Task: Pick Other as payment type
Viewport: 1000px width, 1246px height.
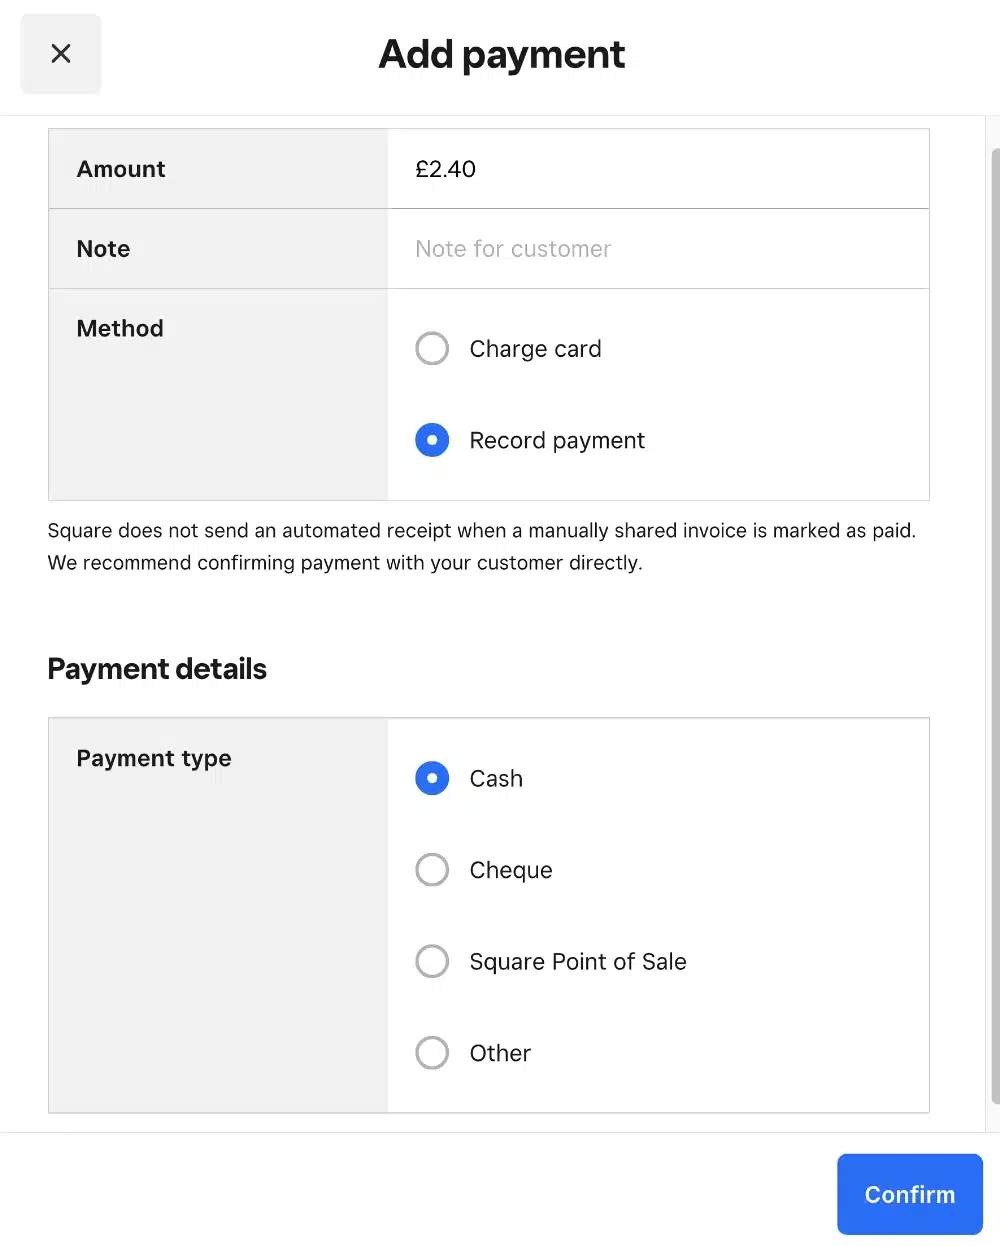Action: (x=432, y=1052)
